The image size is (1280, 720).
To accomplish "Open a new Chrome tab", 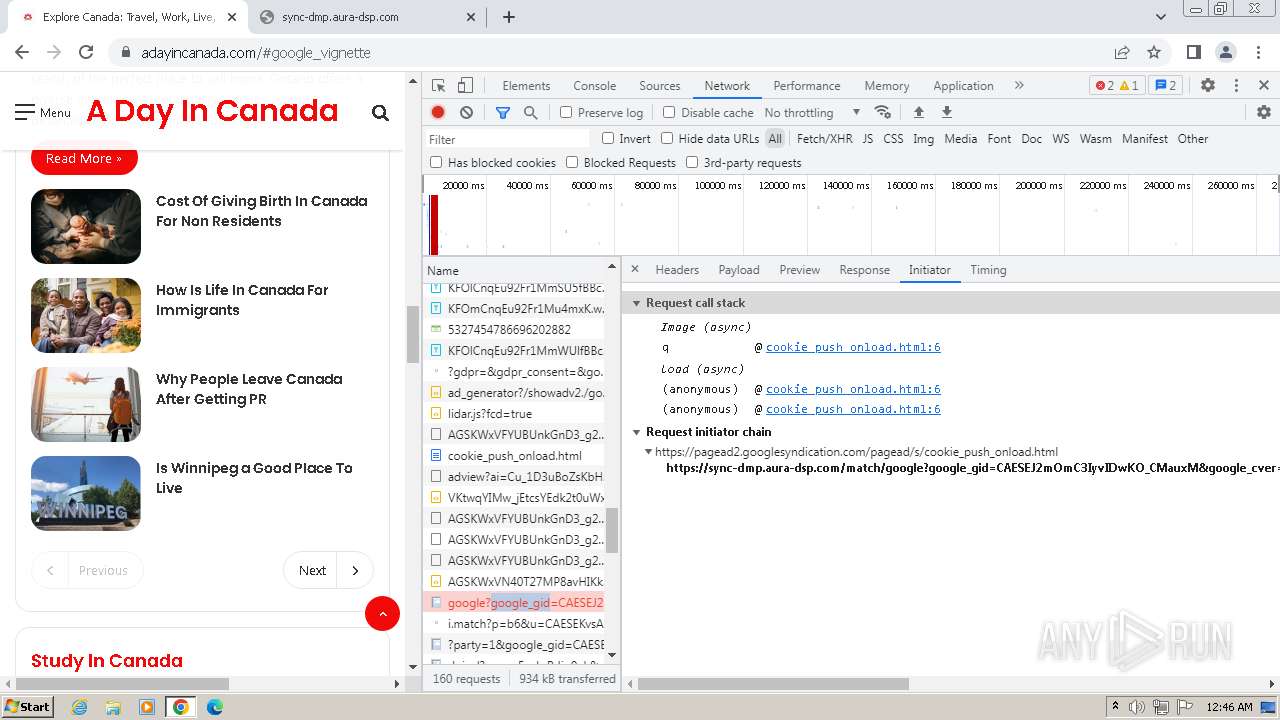I will (x=508, y=17).
